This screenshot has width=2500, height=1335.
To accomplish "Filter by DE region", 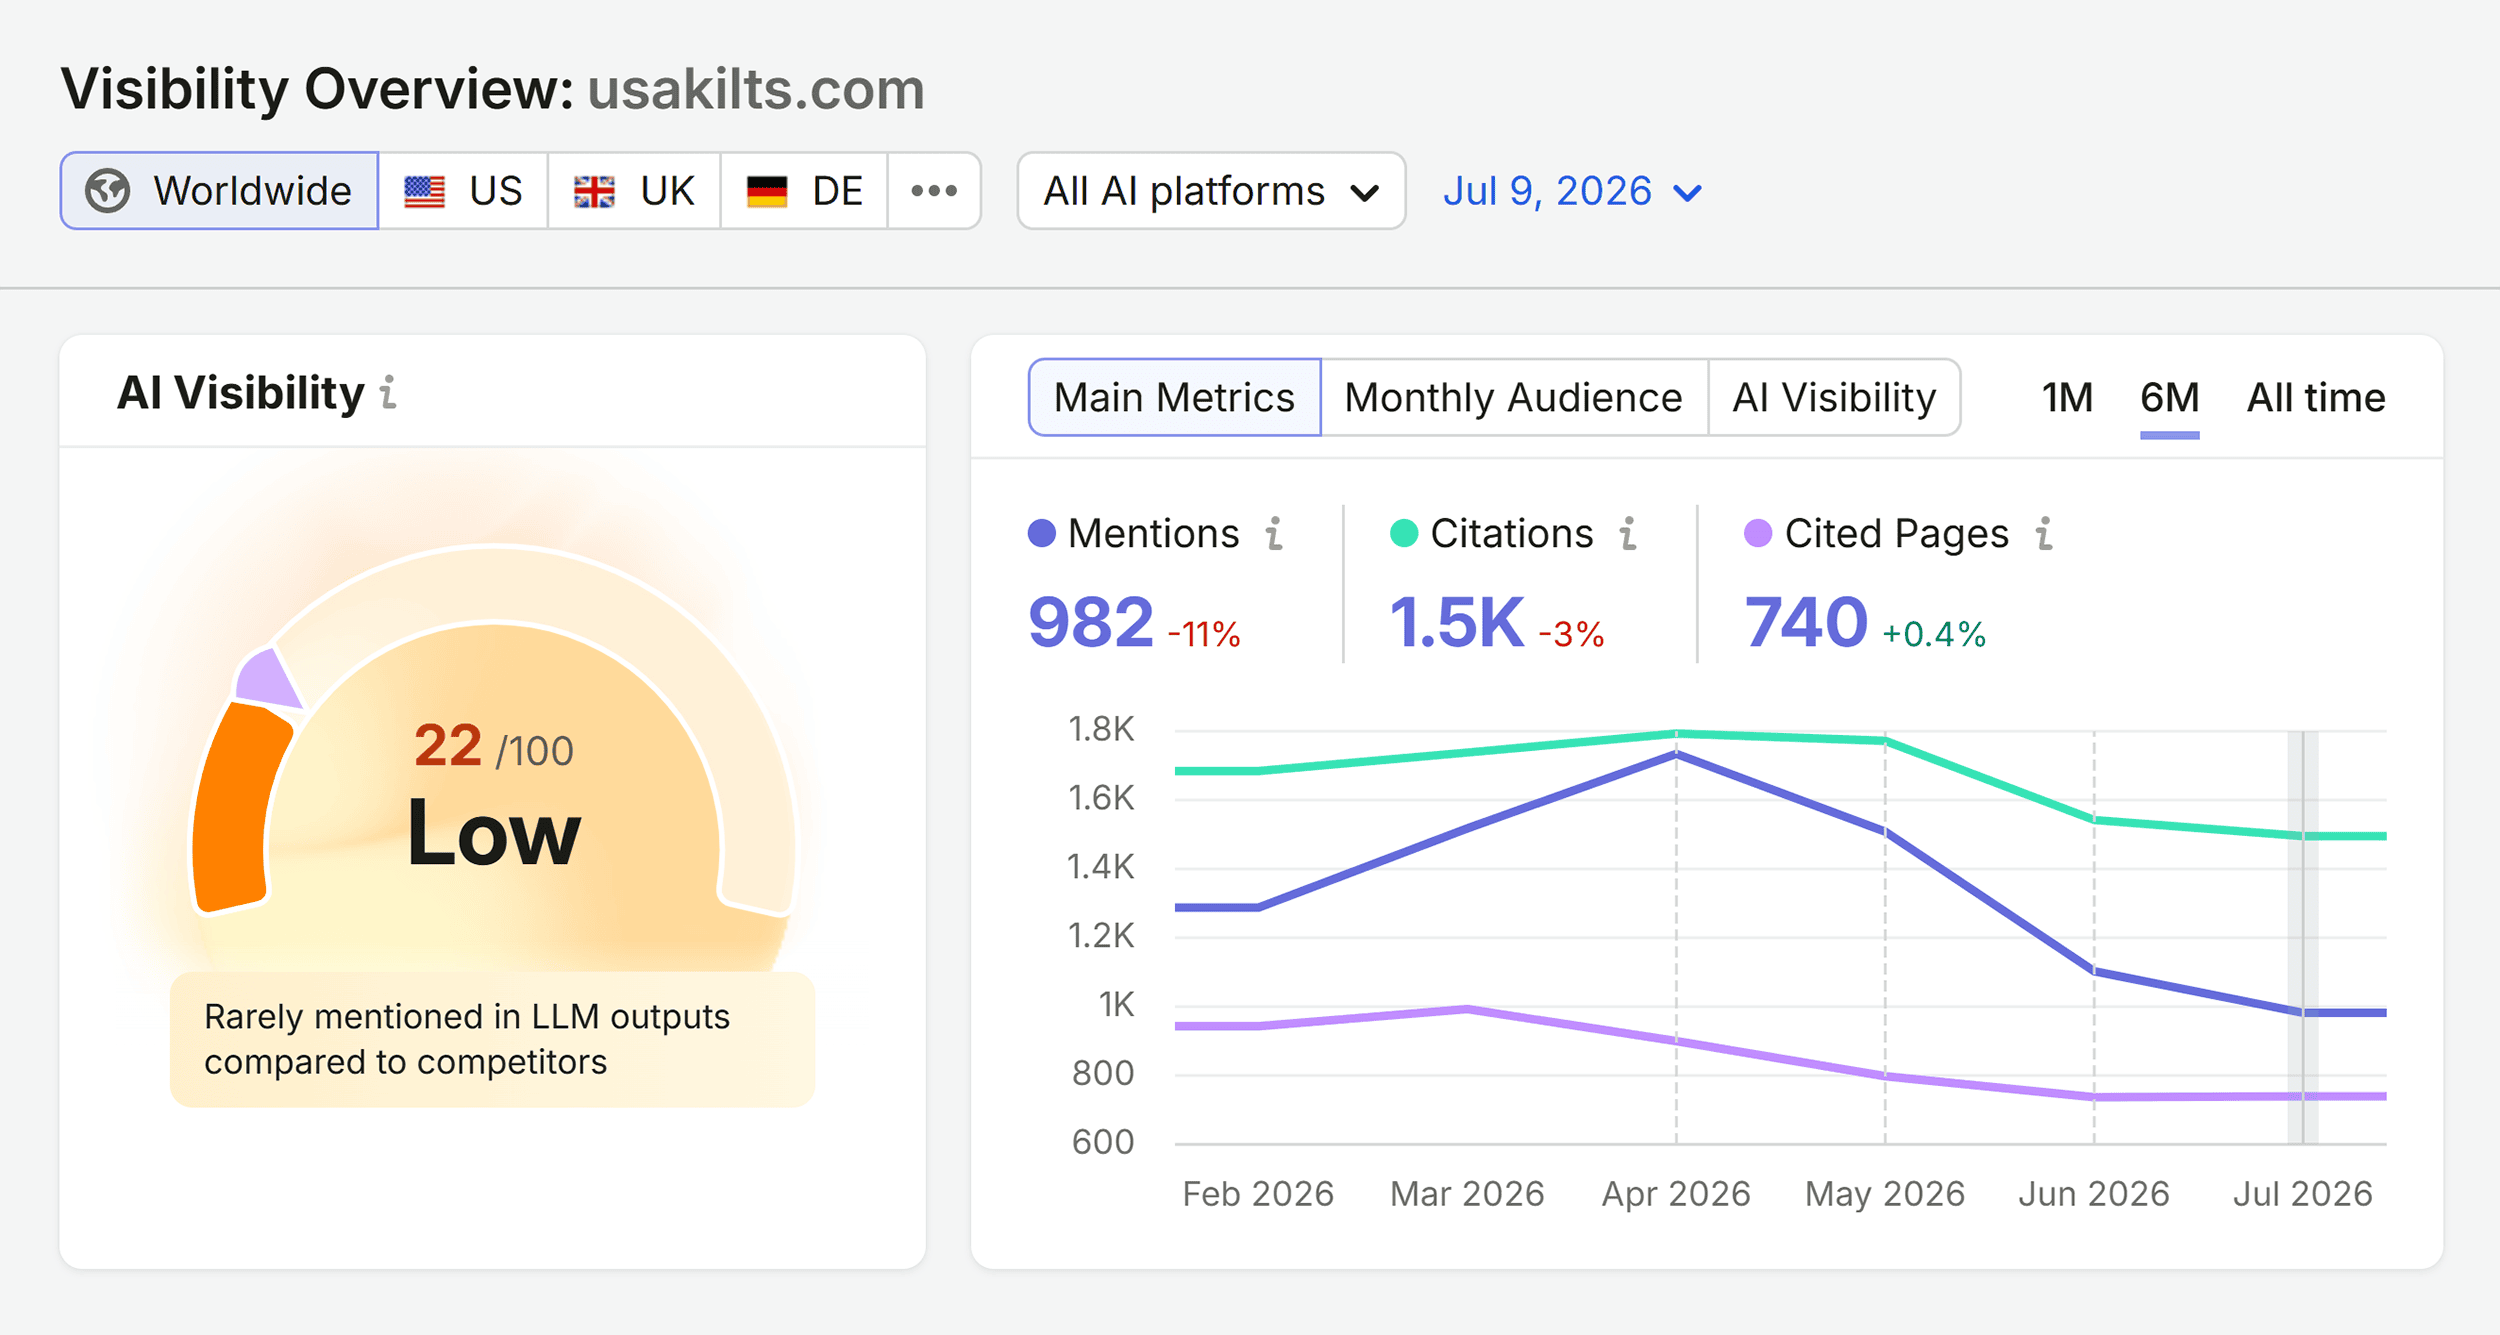I will click(804, 191).
